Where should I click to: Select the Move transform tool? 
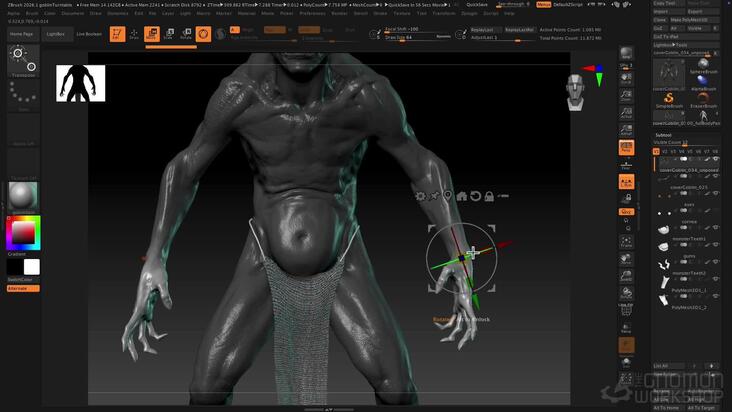click(x=152, y=34)
